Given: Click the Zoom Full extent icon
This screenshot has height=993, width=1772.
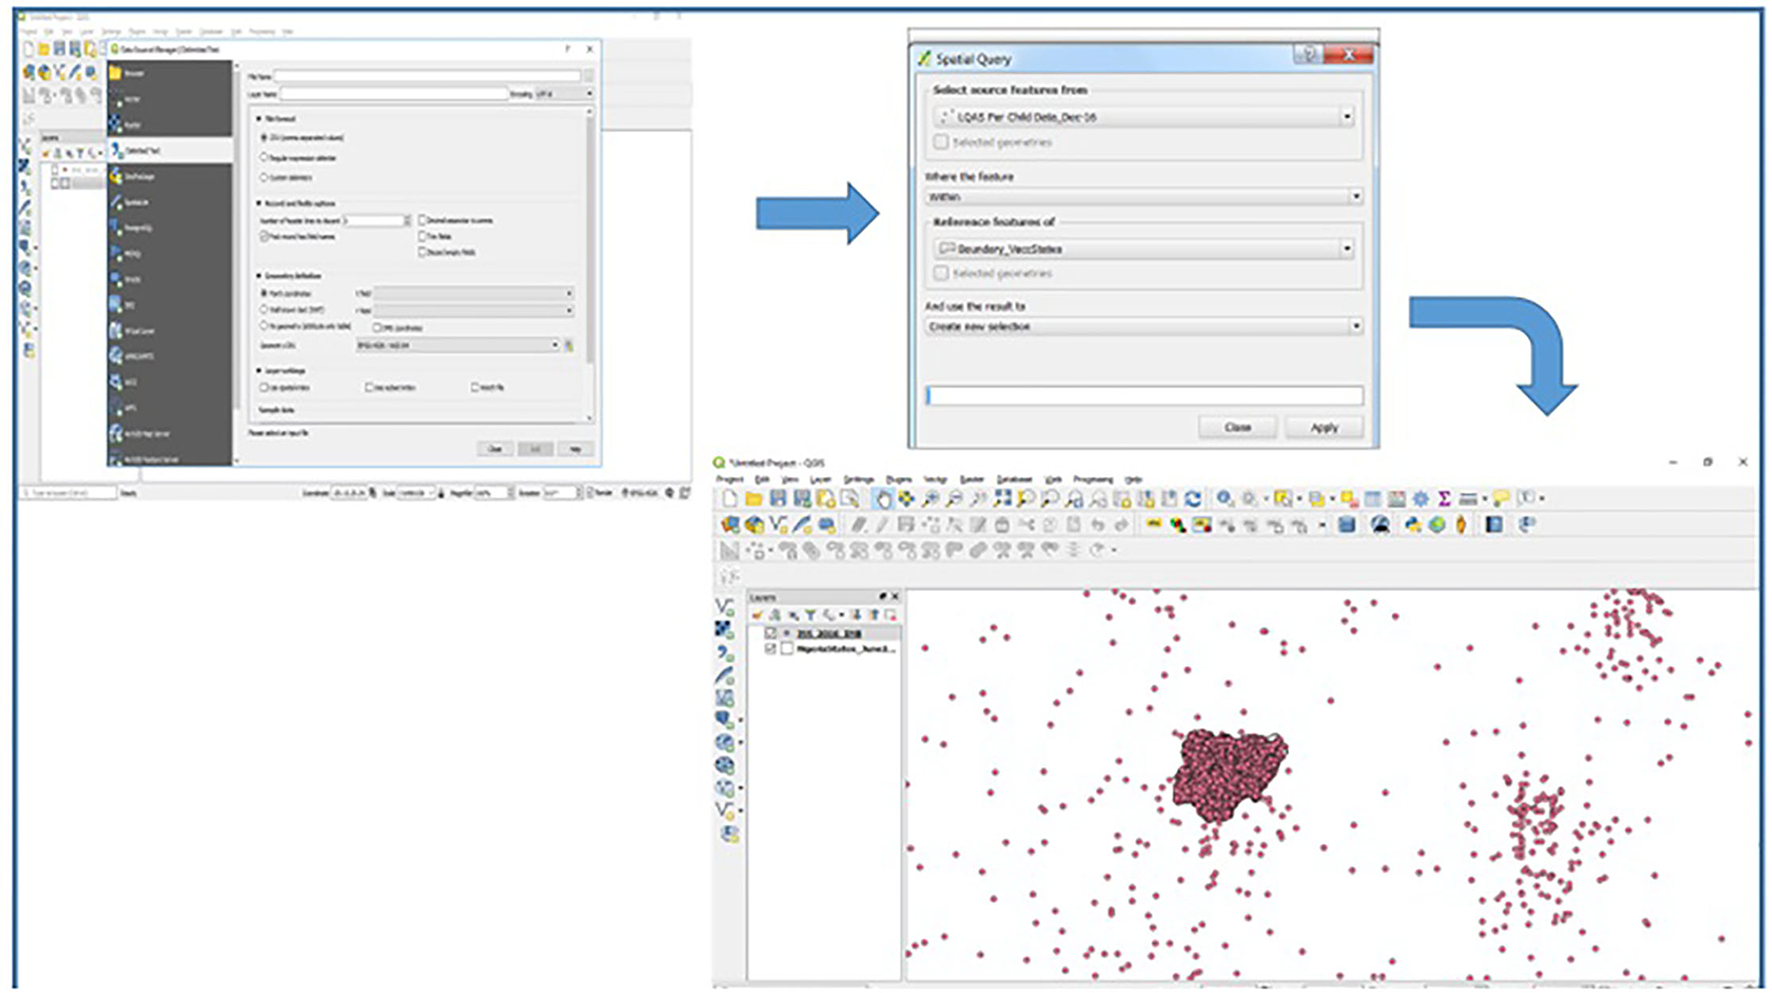Looking at the screenshot, I should [x=1002, y=499].
